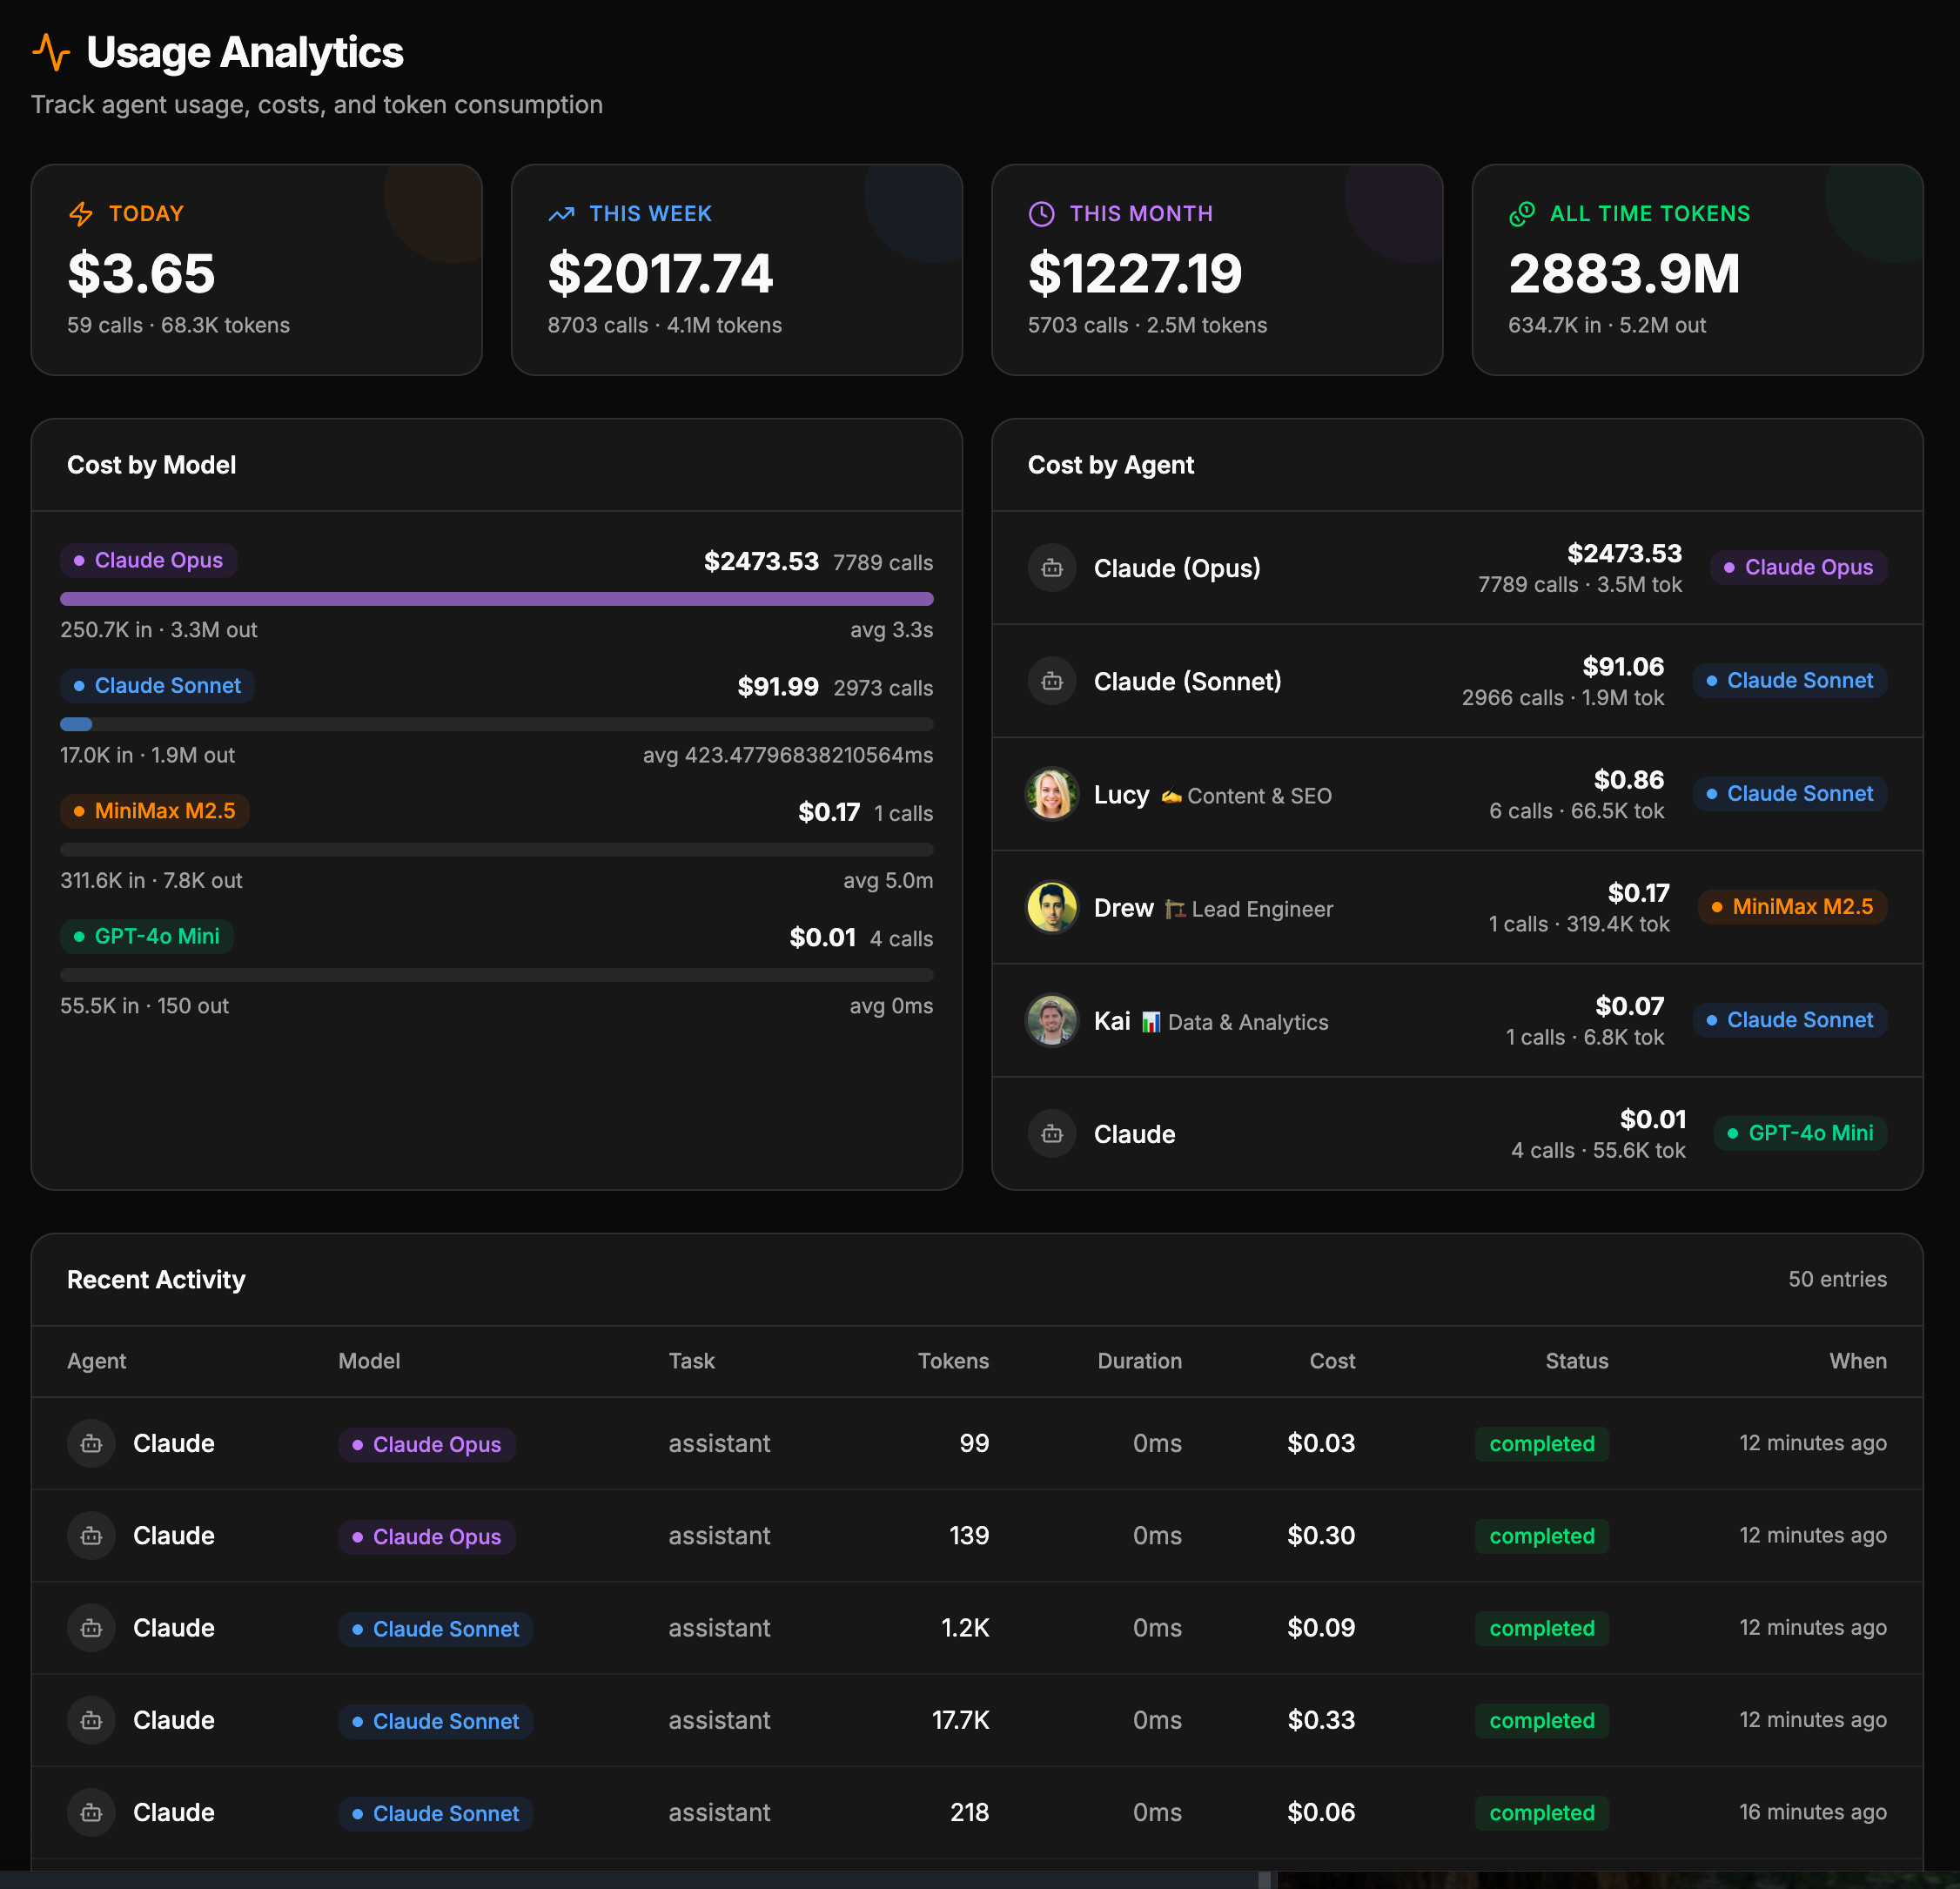Expand the Cost by Agent panel header

pos(1110,465)
